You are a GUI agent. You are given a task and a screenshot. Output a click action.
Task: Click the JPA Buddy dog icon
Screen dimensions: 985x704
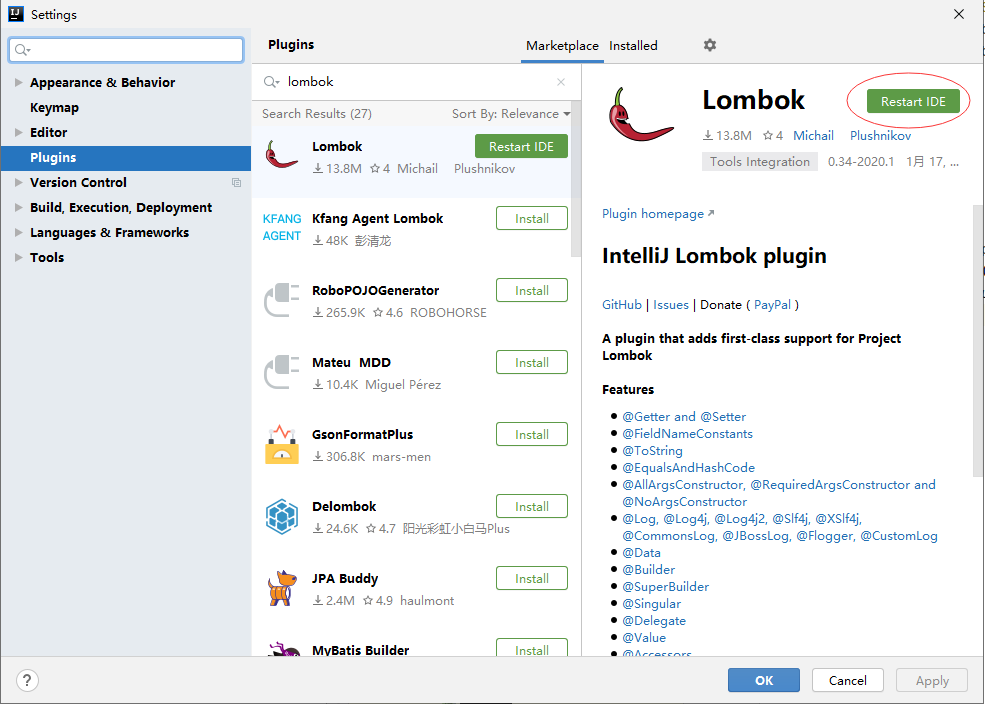(281, 588)
